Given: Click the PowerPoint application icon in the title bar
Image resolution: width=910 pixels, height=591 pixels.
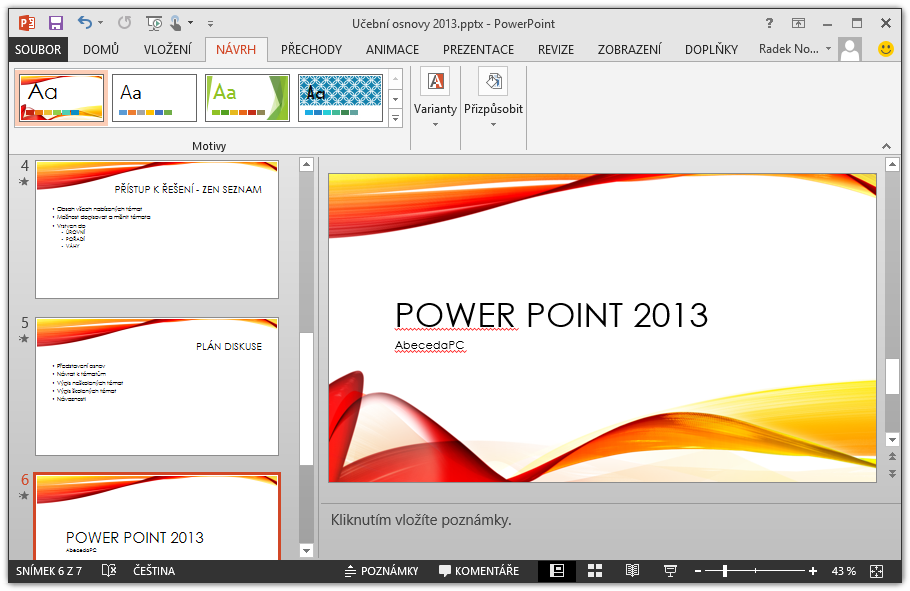Looking at the screenshot, I should [x=27, y=23].
